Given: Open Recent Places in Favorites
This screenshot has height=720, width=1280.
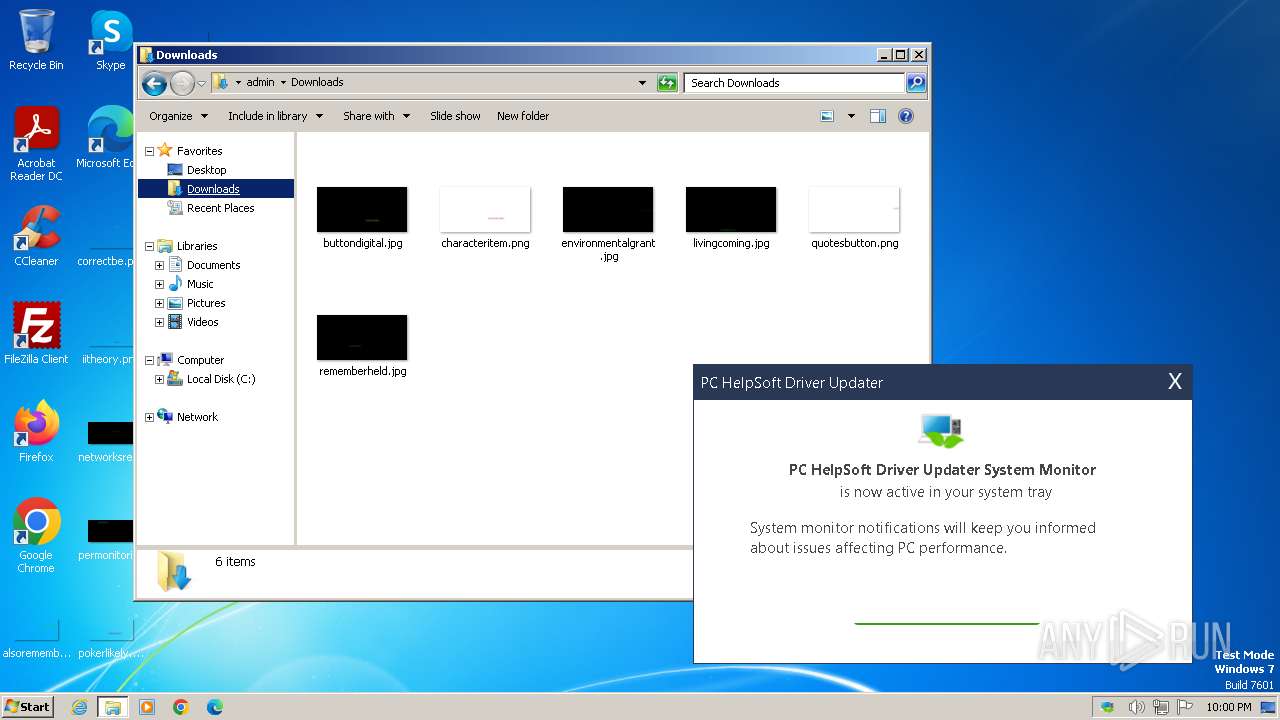Looking at the screenshot, I should coord(220,208).
